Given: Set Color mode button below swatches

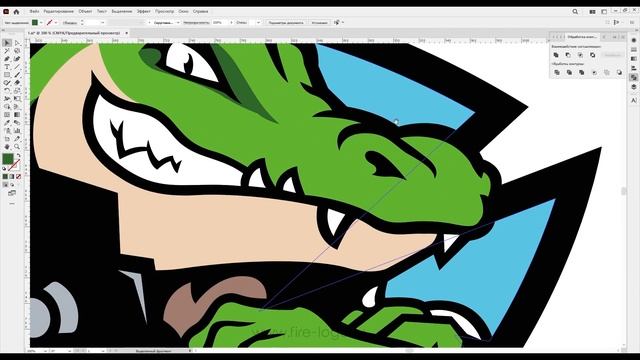Looking at the screenshot, I should 5,177.
